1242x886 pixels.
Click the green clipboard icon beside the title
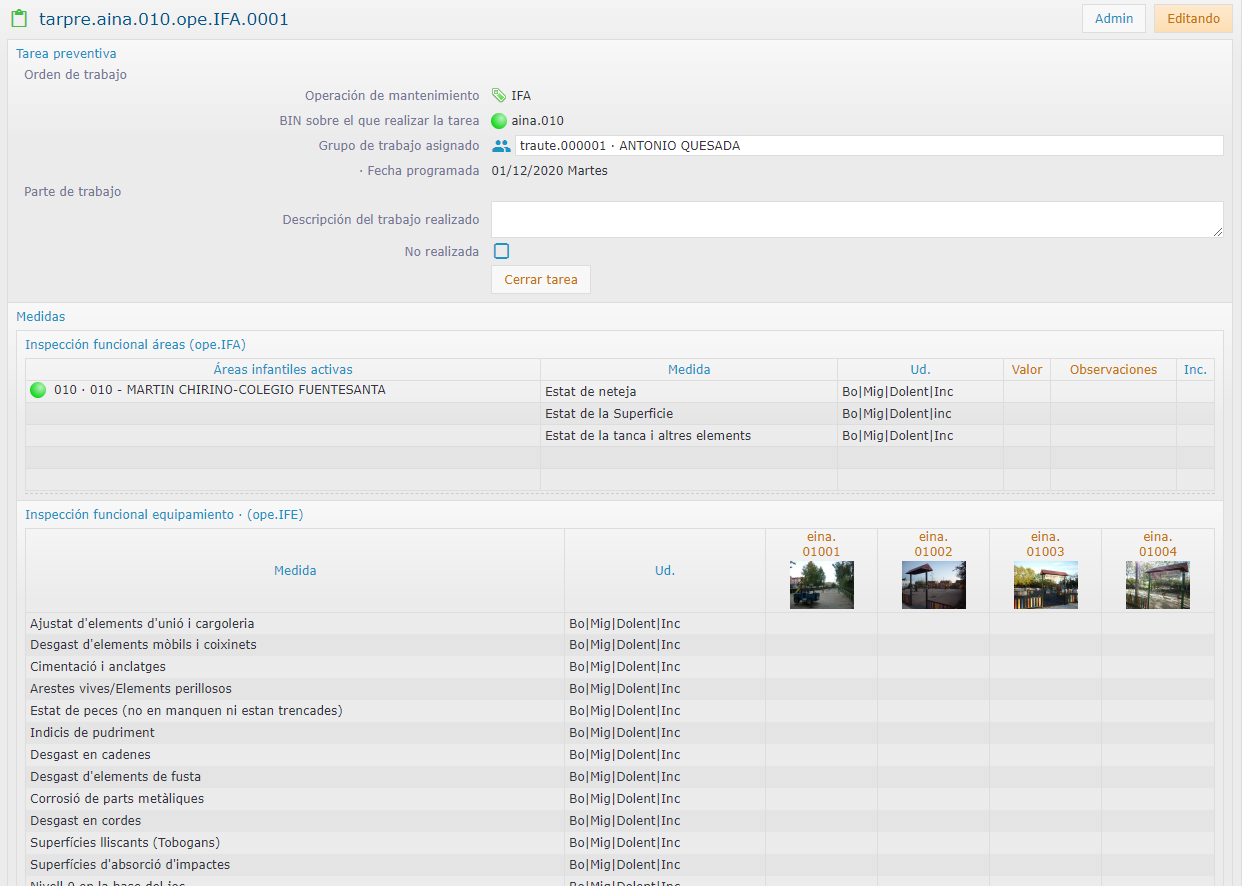coord(18,18)
